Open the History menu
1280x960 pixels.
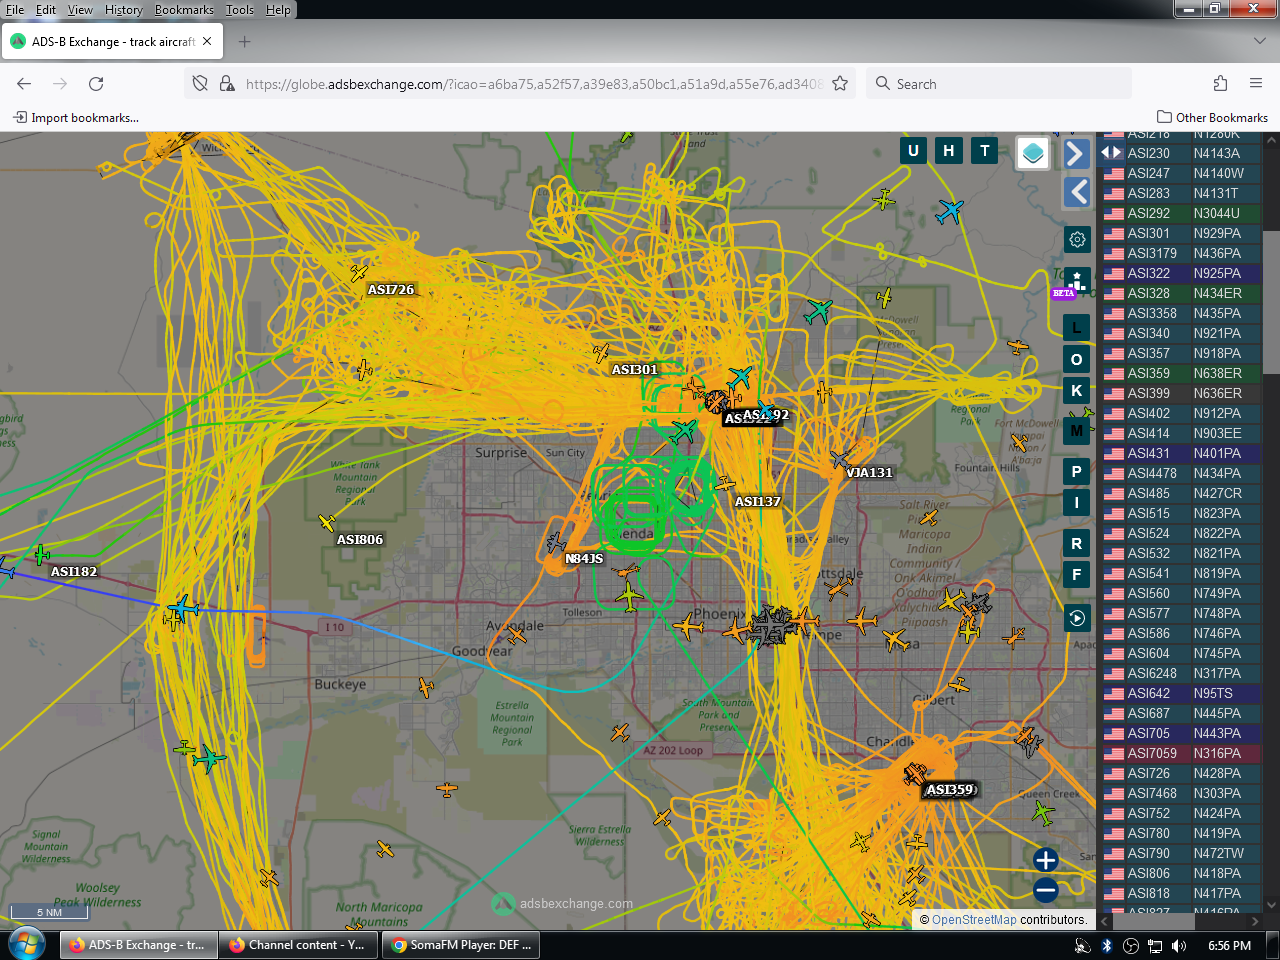click(x=124, y=10)
